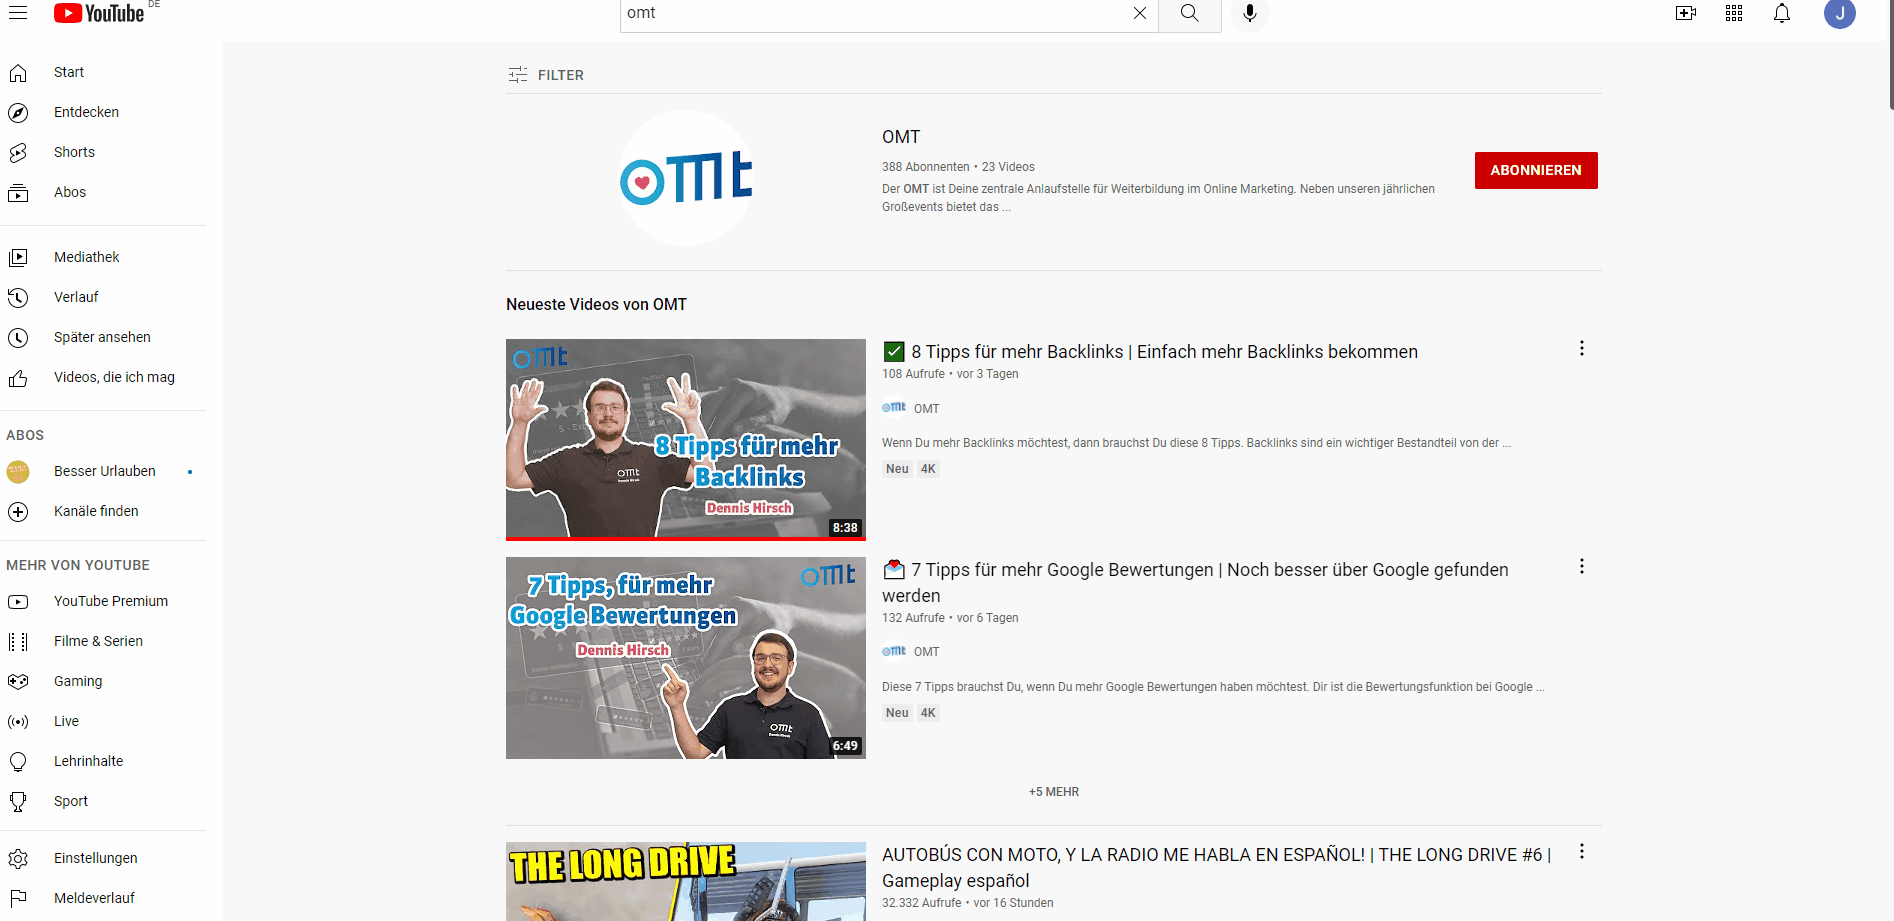Click the Kanäle finden plus icon
This screenshot has width=1894, height=921.
tap(18, 512)
